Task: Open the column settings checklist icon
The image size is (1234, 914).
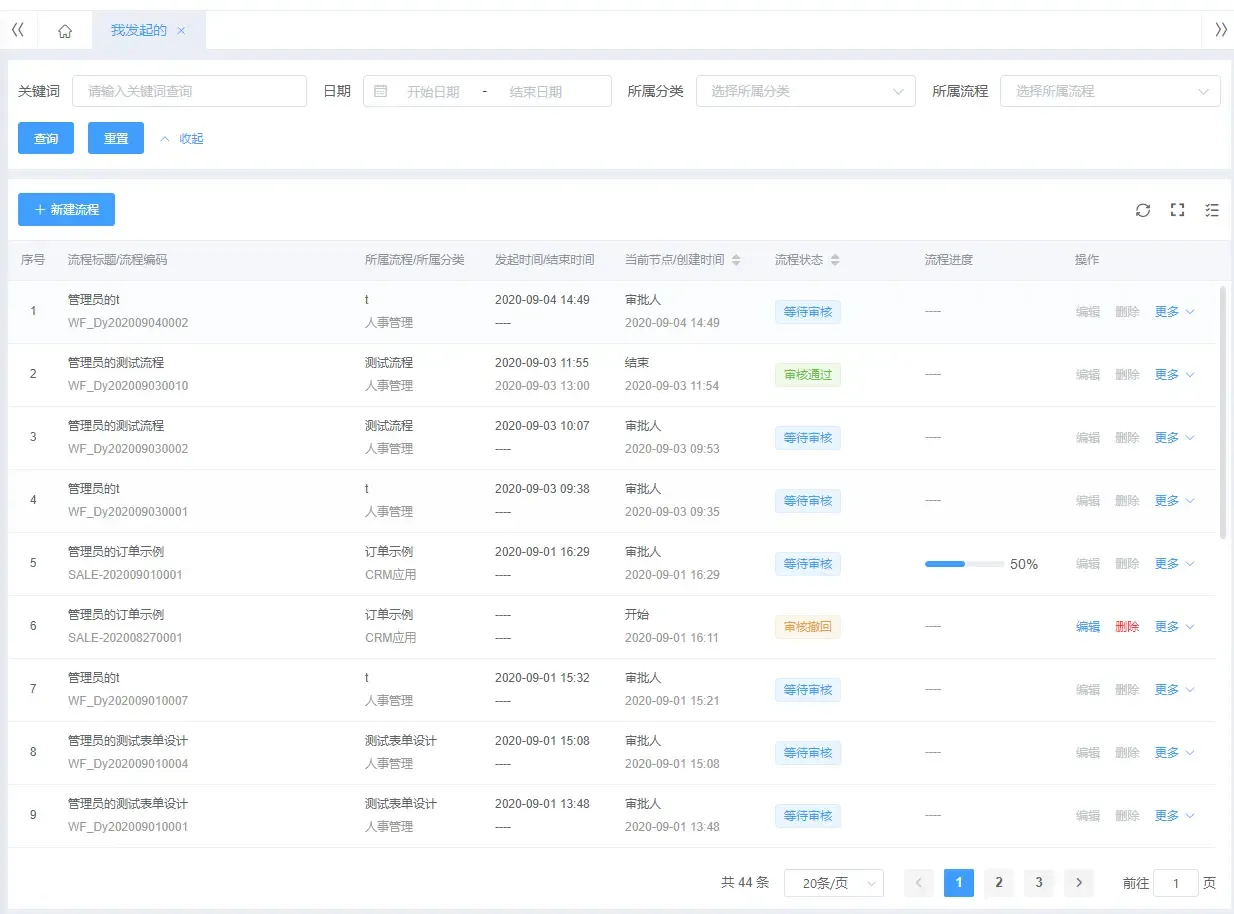Action: pos(1212,210)
